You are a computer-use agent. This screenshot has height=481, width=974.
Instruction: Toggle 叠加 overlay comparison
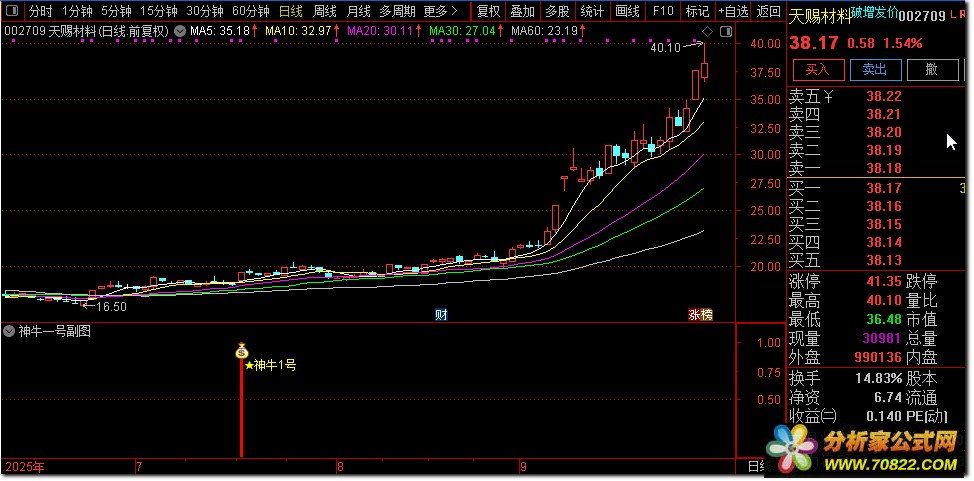(522, 12)
